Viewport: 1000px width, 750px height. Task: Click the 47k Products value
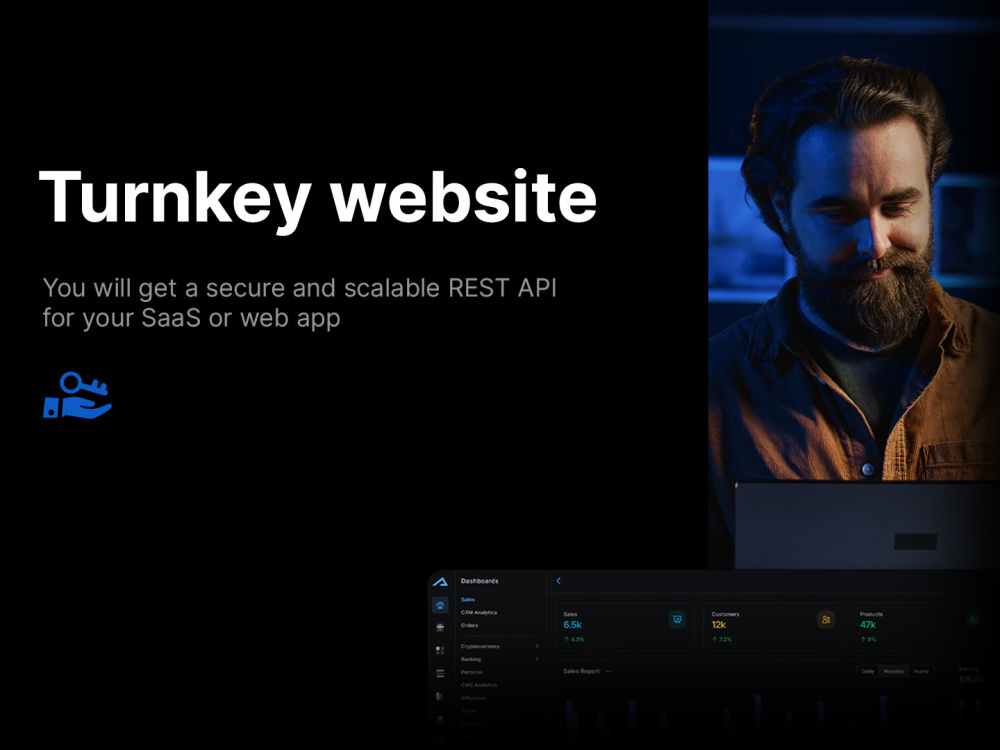(x=867, y=625)
